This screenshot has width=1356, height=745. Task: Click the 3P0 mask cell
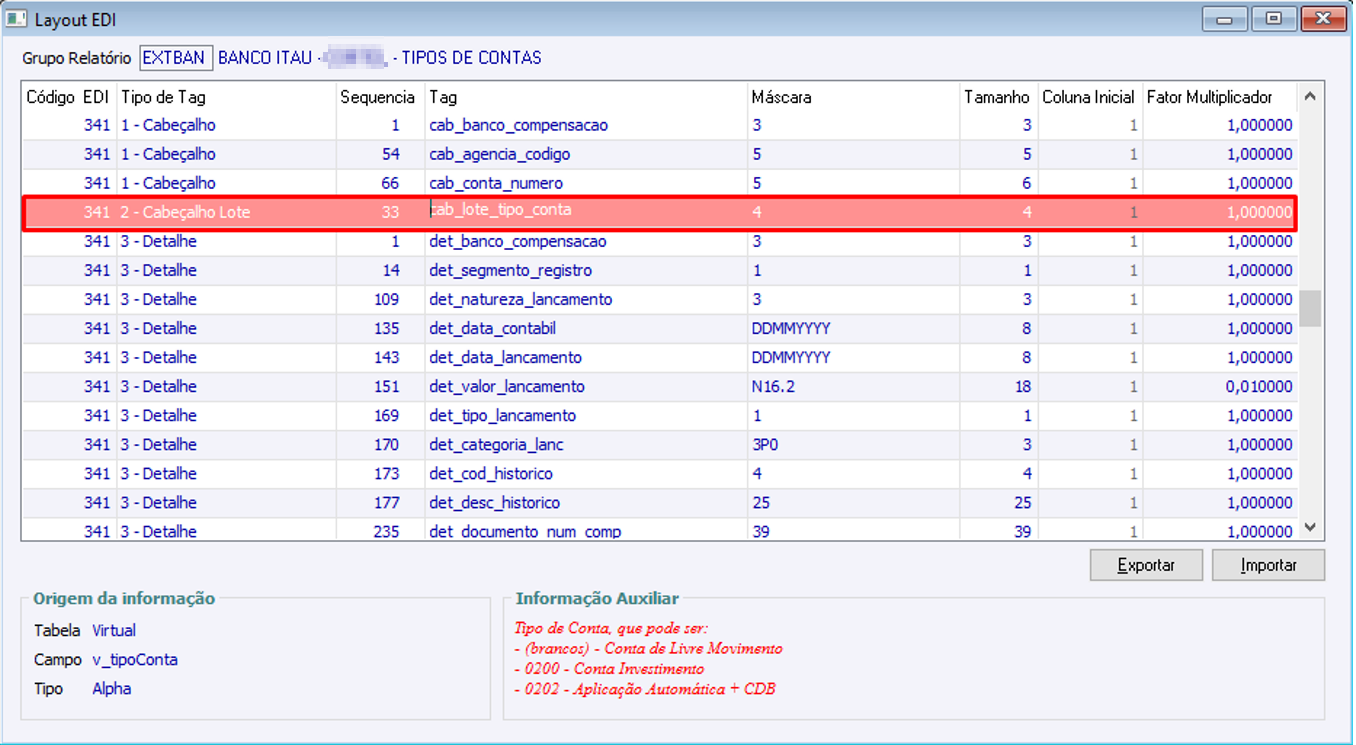click(853, 444)
